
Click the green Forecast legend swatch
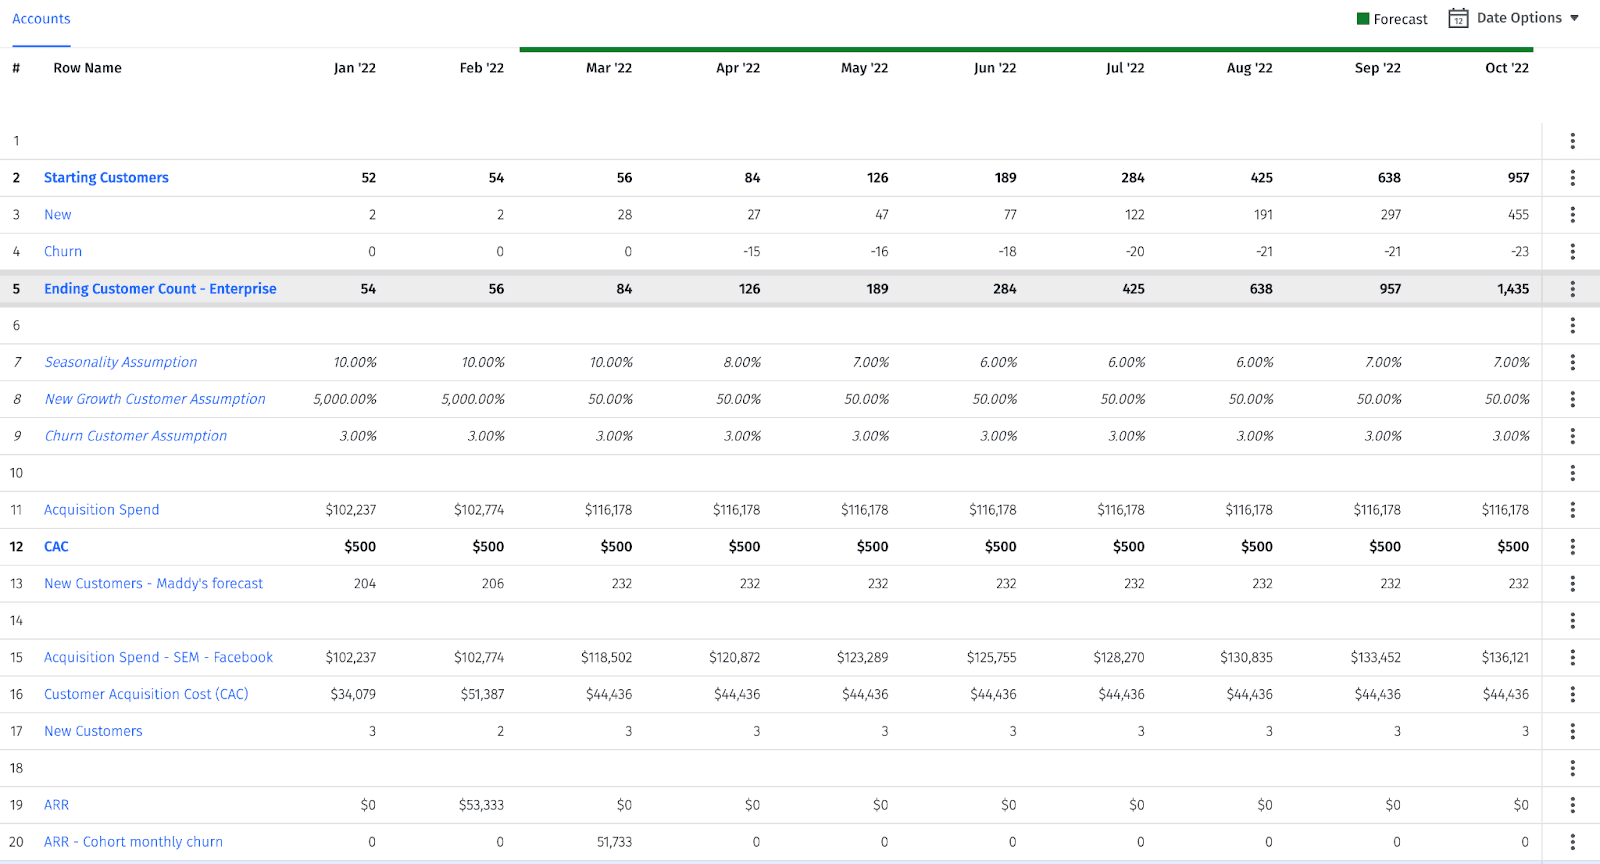(1363, 19)
